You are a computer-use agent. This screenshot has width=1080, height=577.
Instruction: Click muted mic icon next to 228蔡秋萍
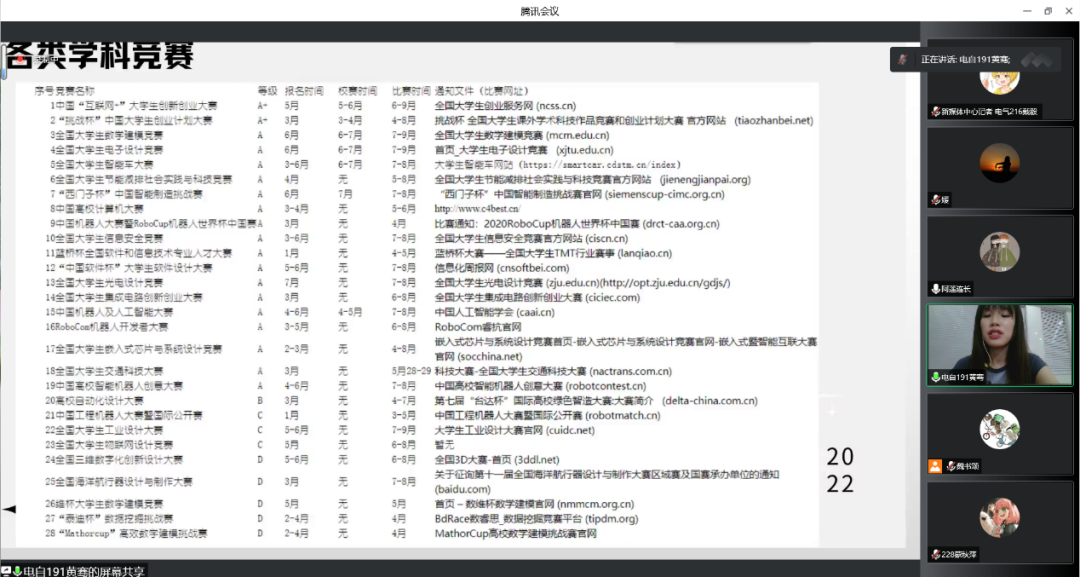point(935,554)
